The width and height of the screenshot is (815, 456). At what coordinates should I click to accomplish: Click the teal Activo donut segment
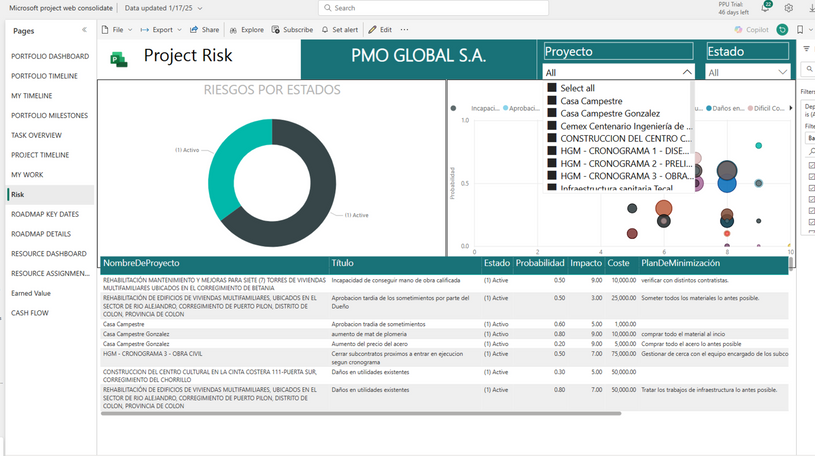pos(225,166)
